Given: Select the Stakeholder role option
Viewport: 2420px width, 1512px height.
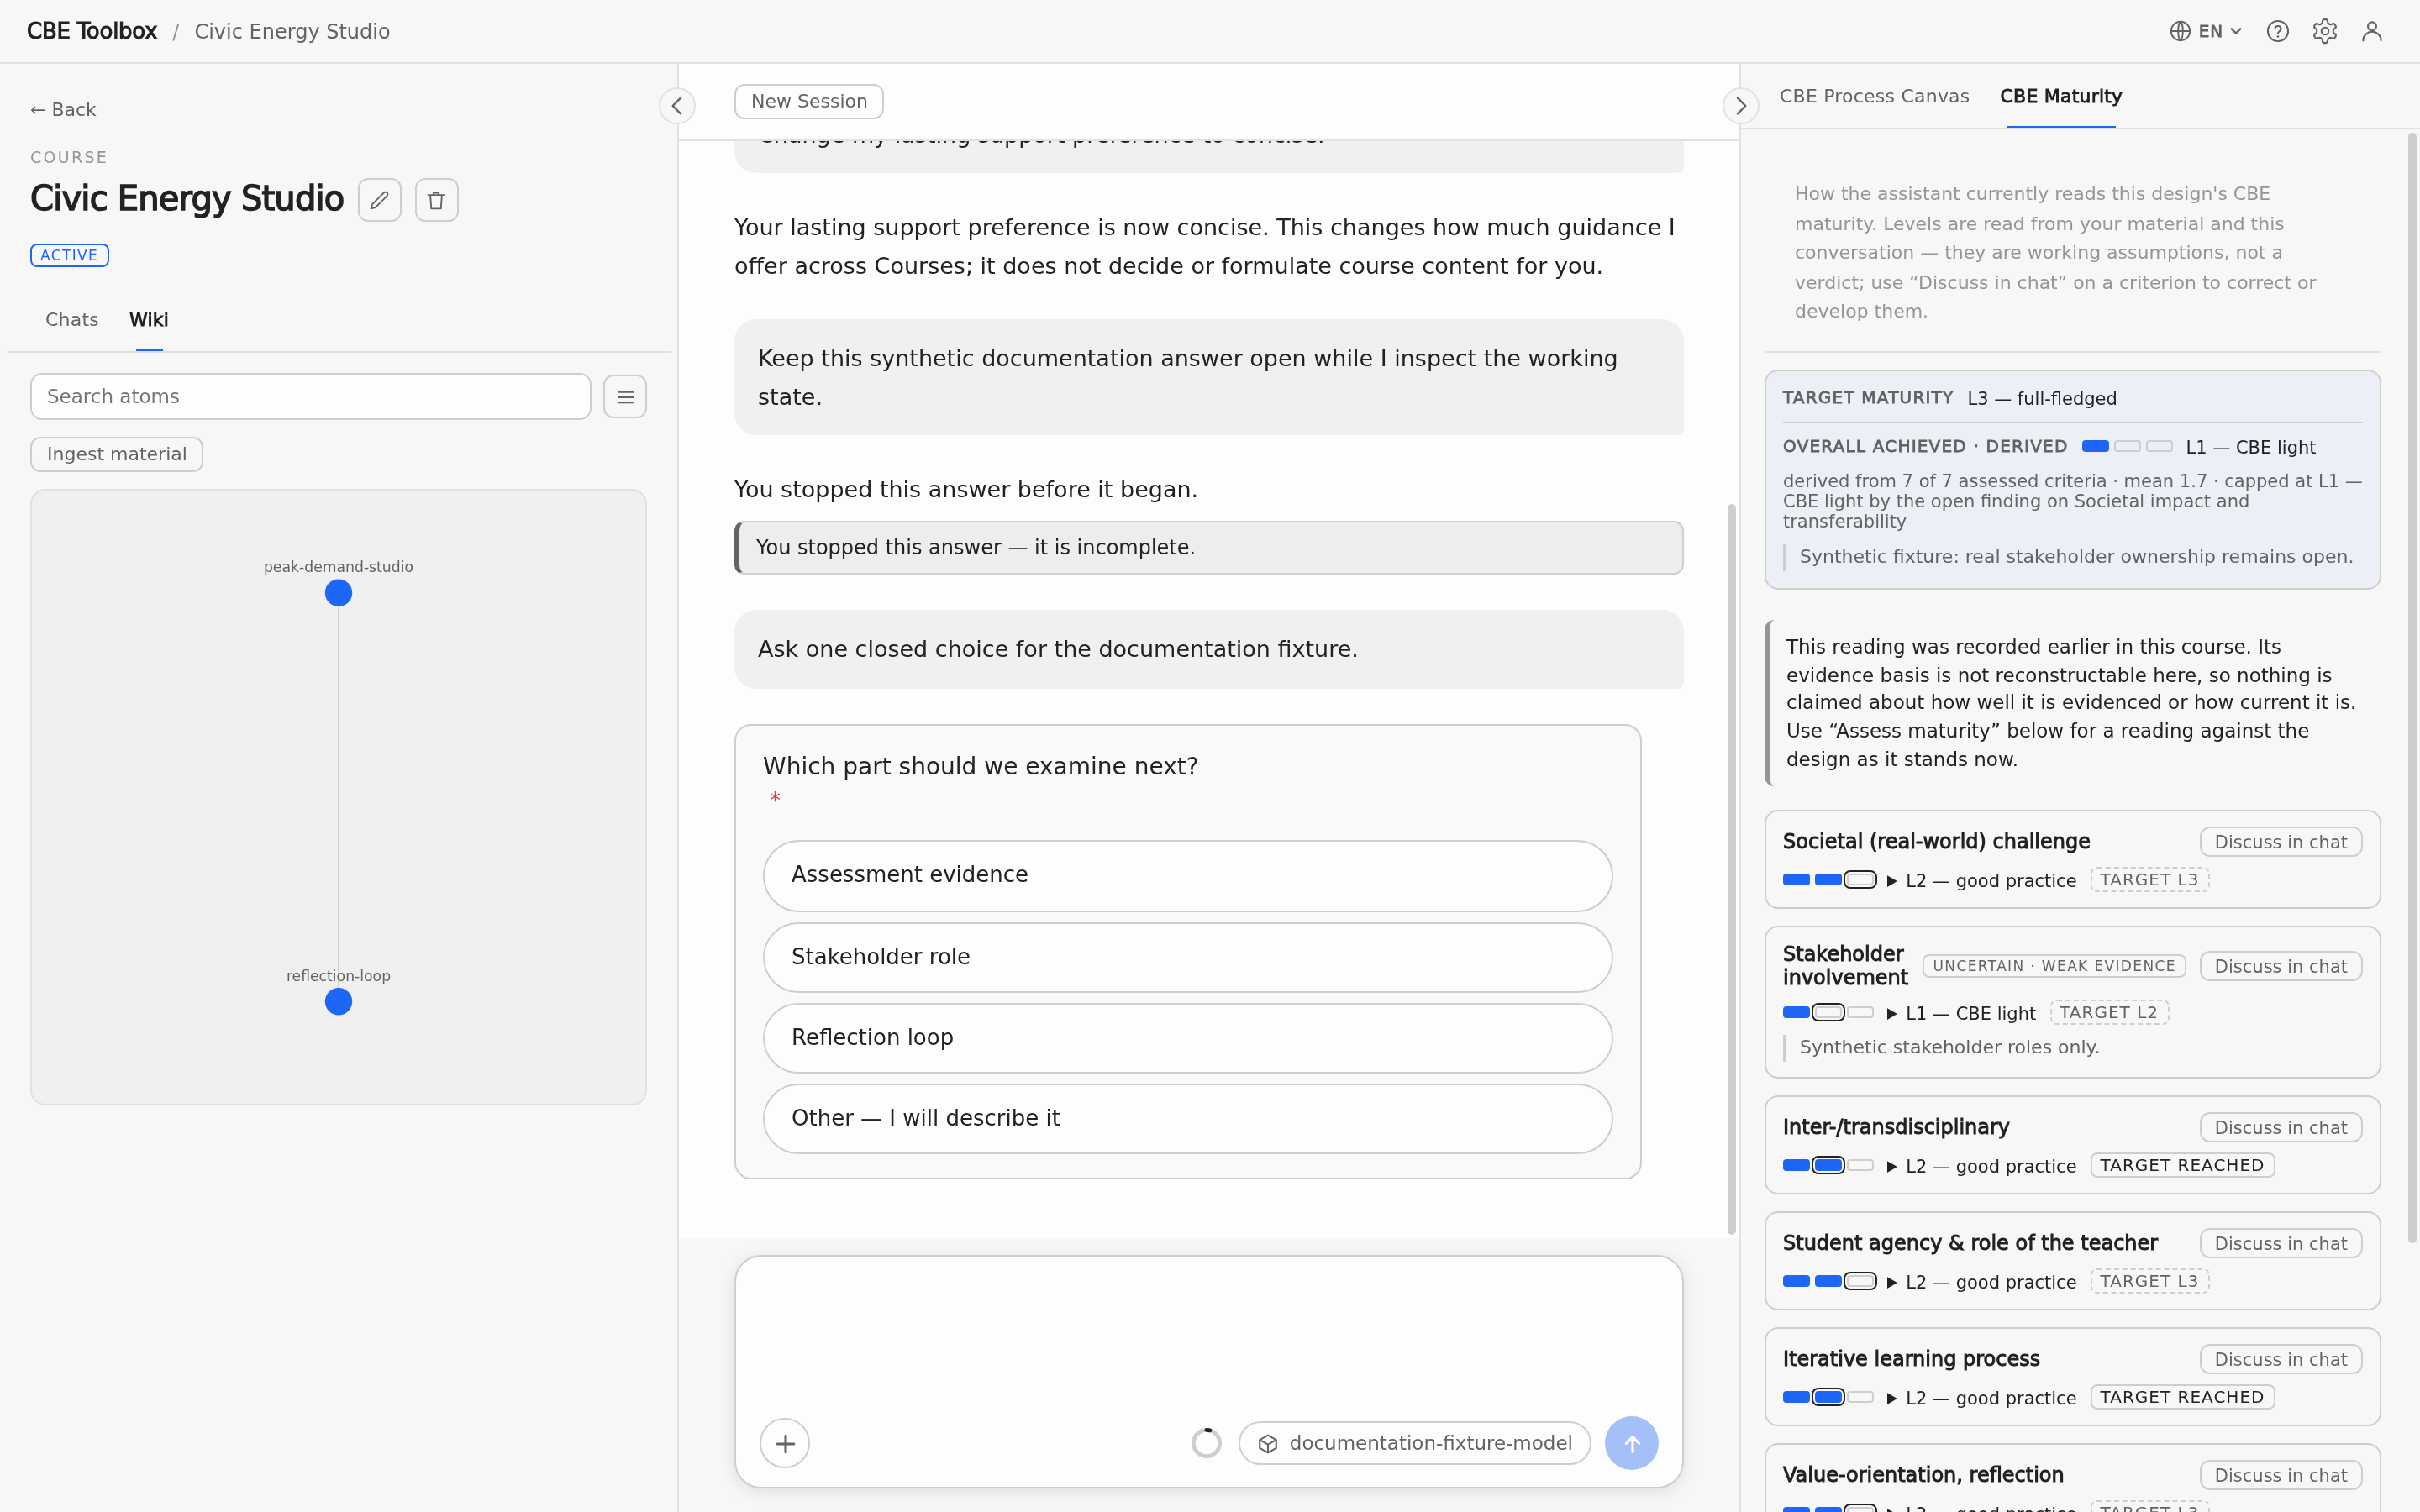Looking at the screenshot, I should [x=1187, y=957].
